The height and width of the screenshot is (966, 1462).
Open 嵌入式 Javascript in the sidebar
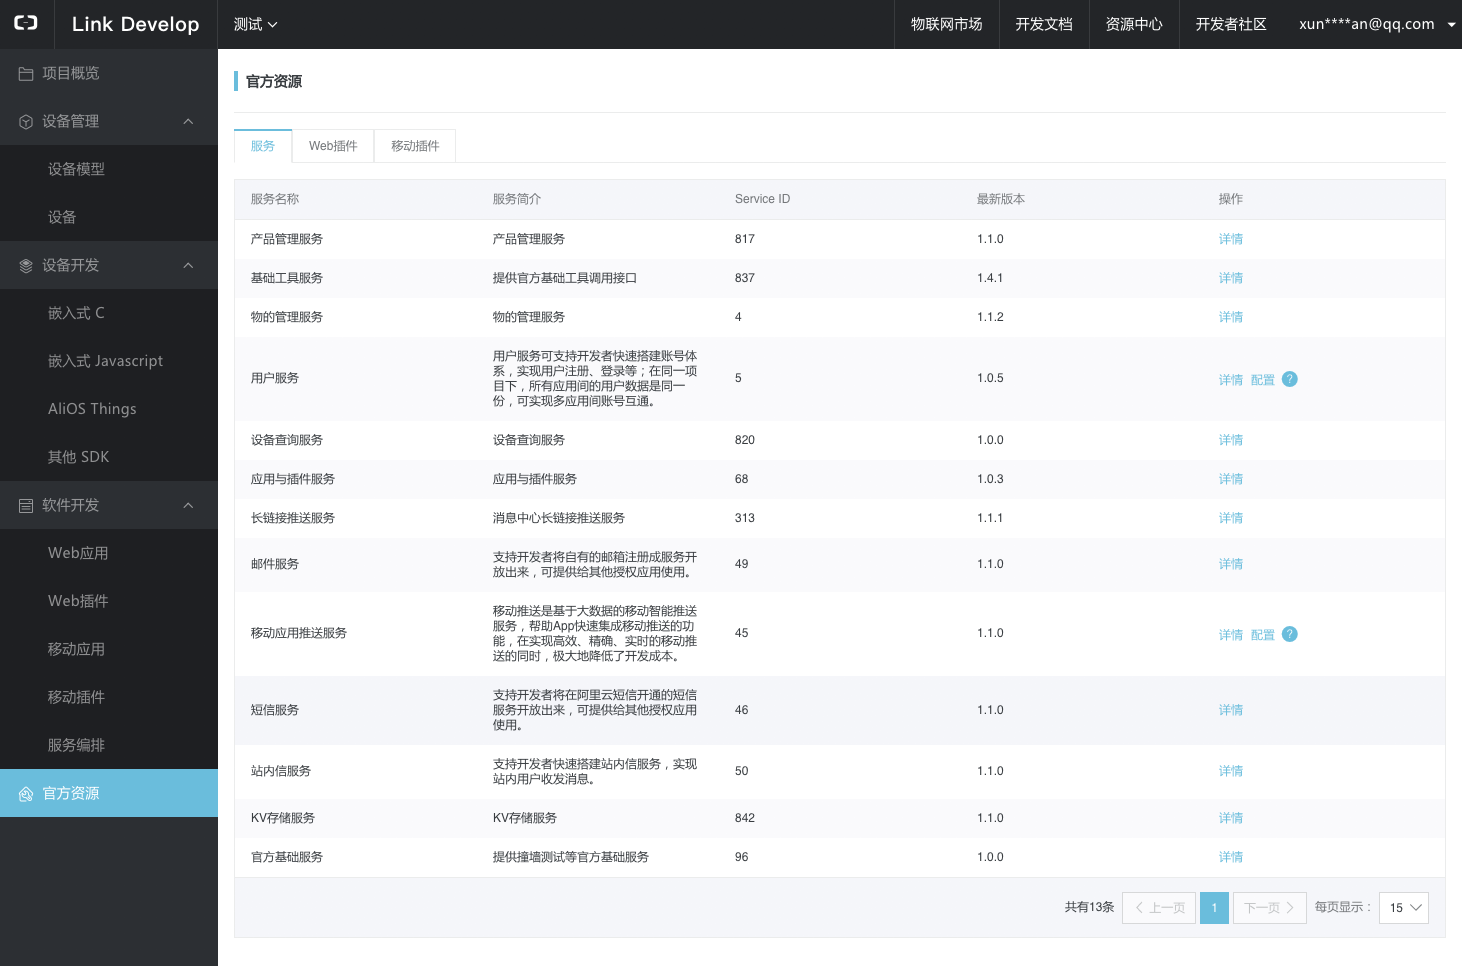(x=109, y=361)
